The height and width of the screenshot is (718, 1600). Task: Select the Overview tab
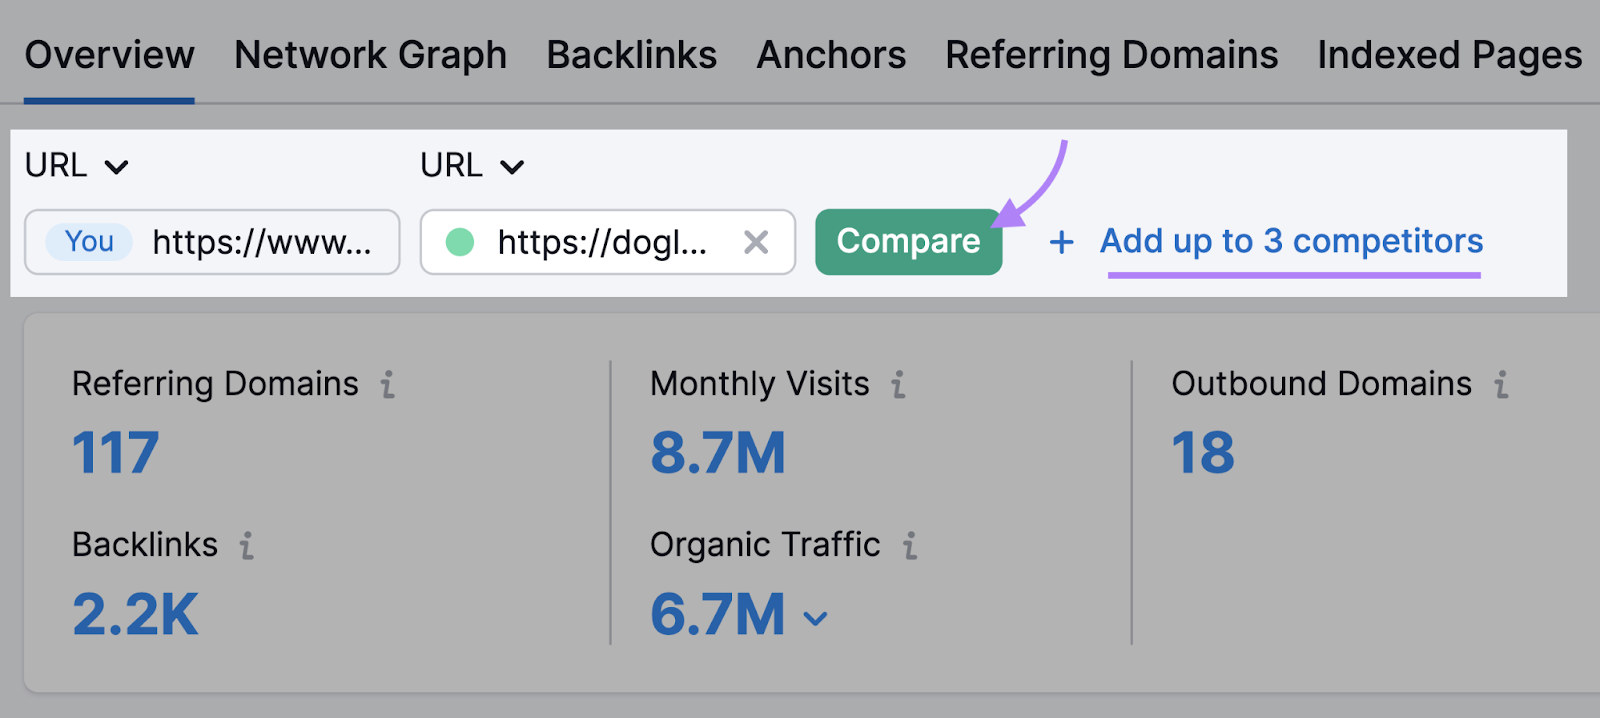click(x=109, y=55)
